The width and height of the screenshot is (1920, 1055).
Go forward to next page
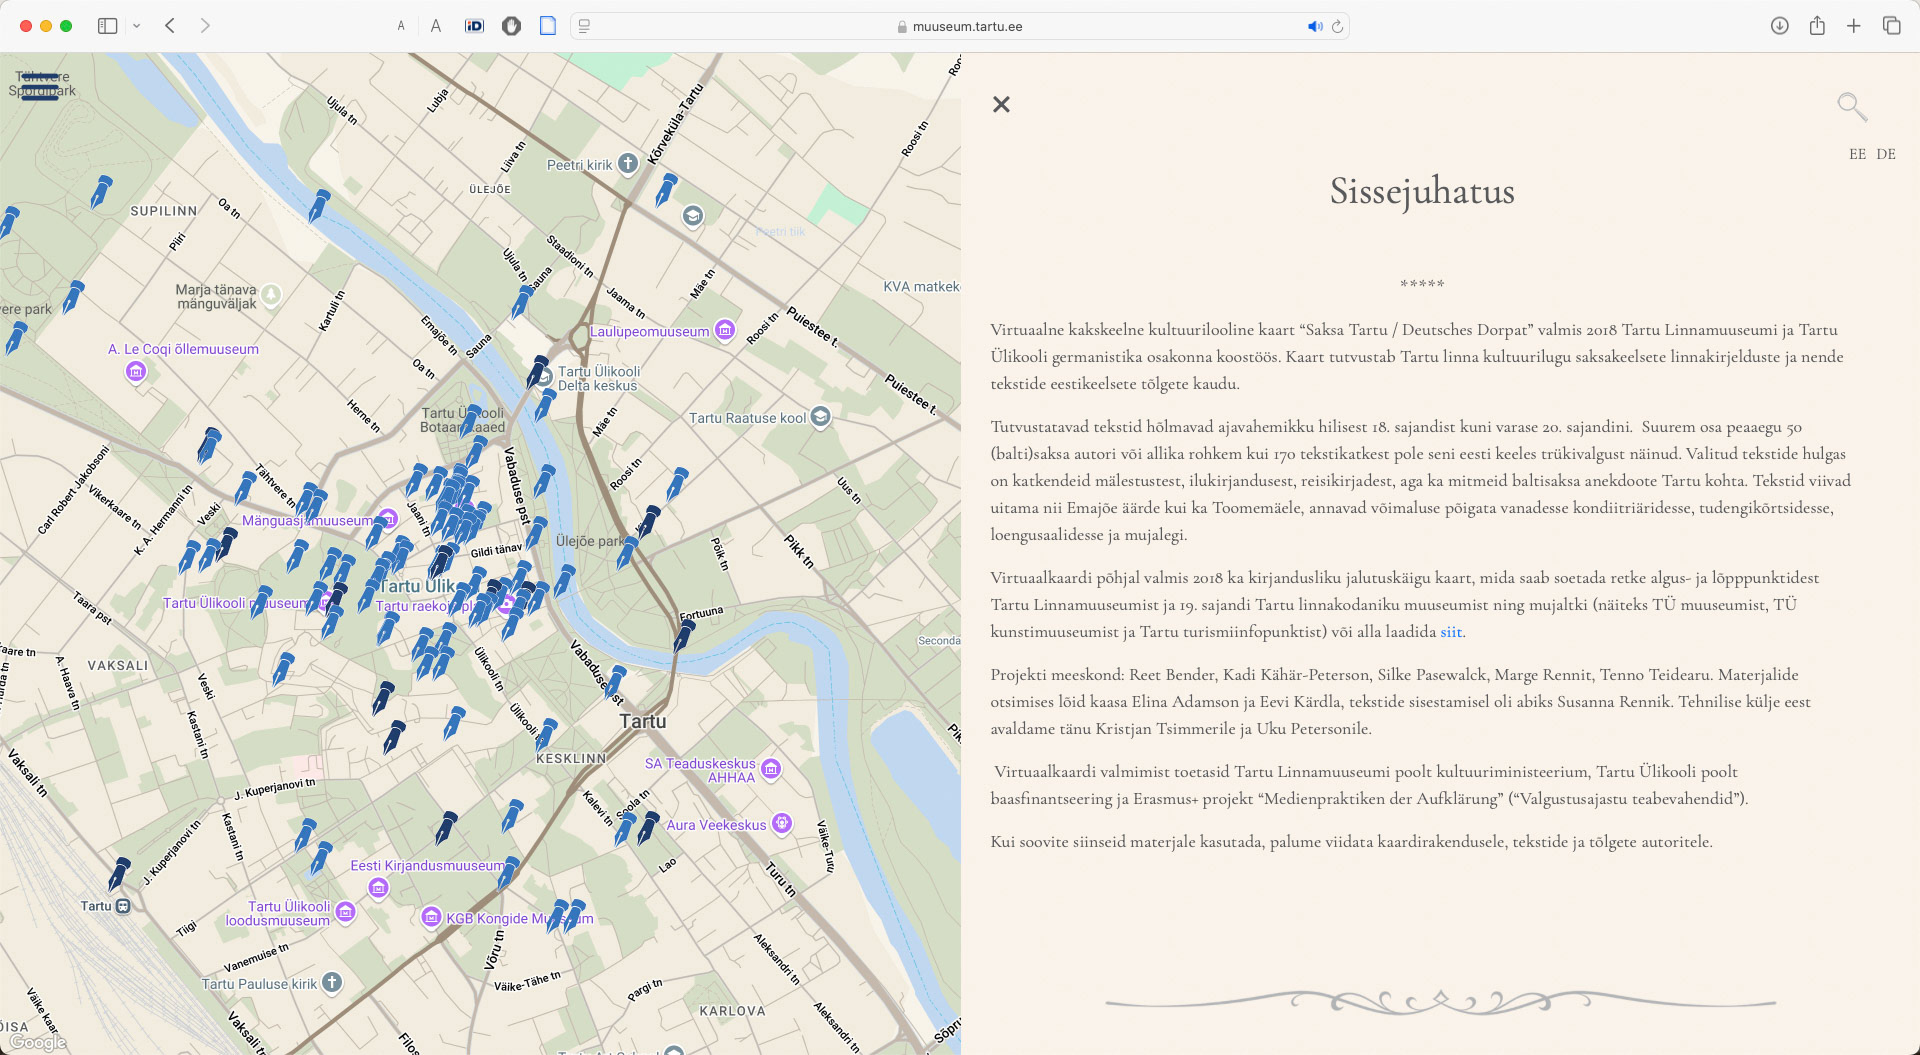[x=205, y=26]
